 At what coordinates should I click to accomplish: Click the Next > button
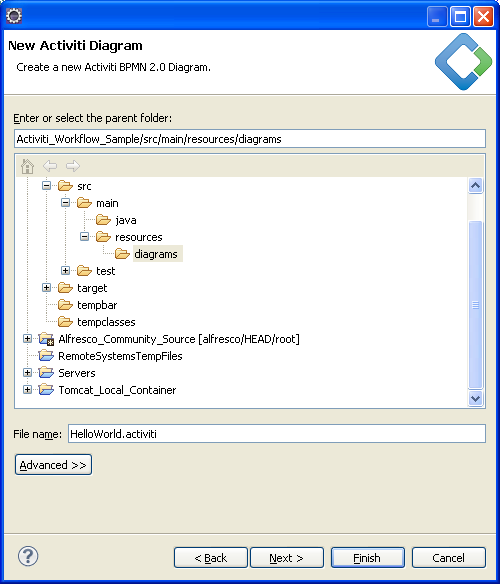tap(287, 558)
